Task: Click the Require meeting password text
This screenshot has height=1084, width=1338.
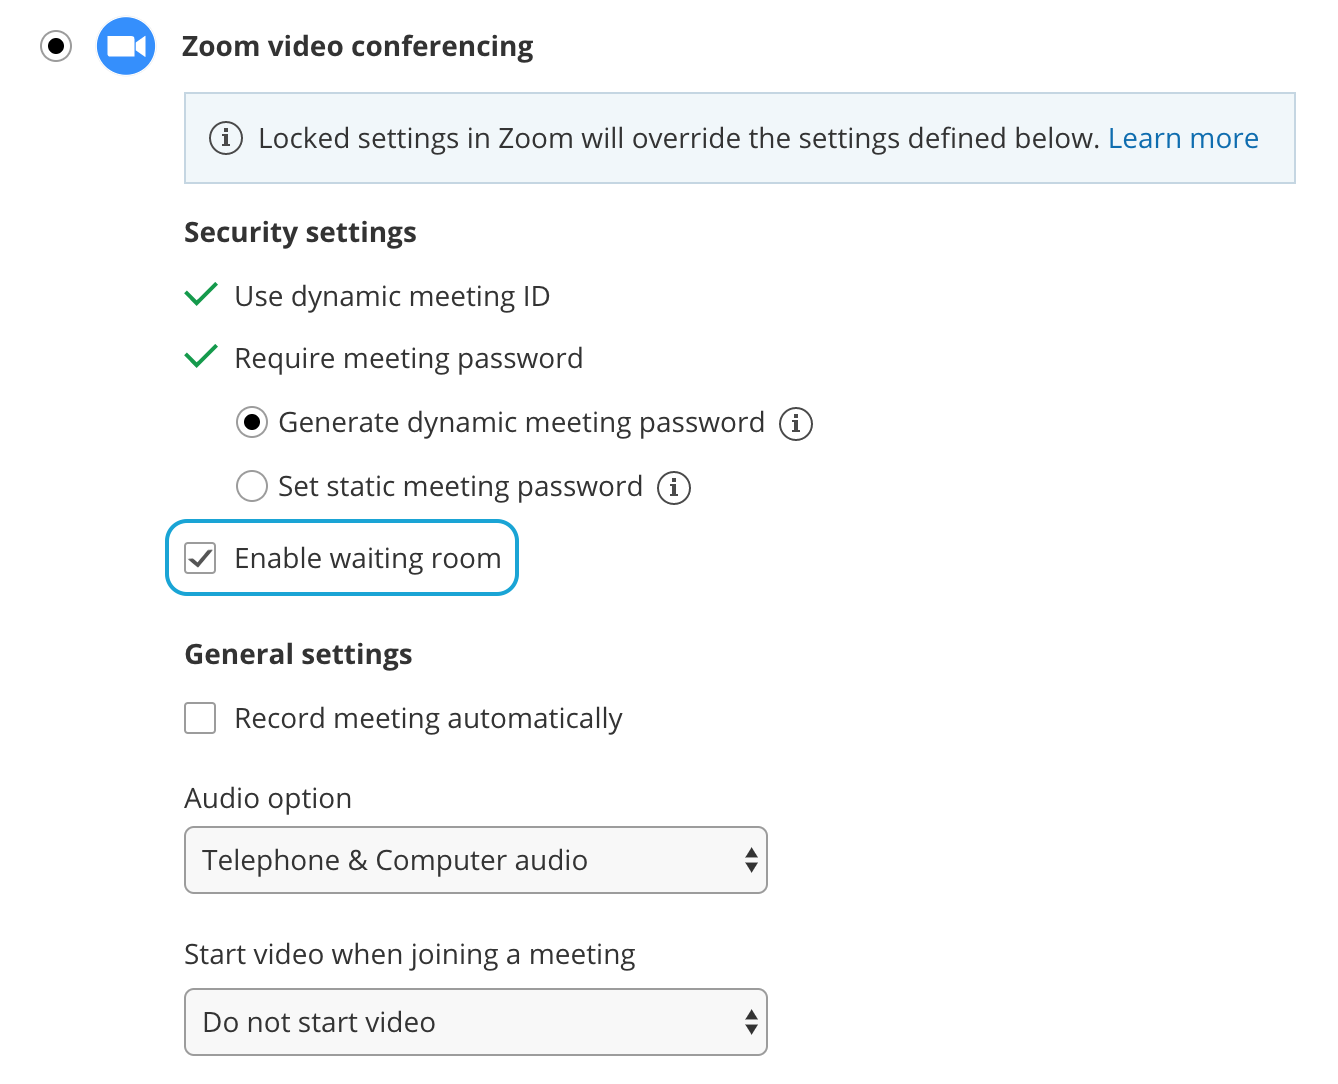Action: [x=408, y=358]
